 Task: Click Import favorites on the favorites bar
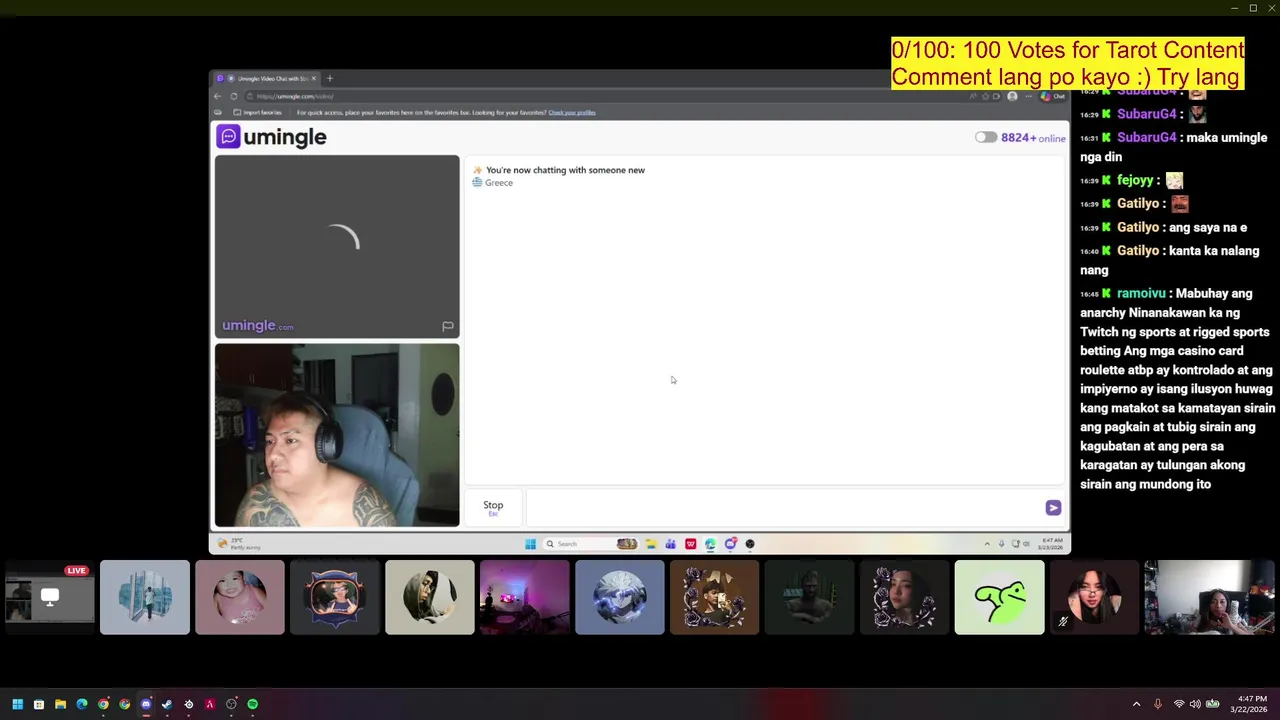click(257, 112)
